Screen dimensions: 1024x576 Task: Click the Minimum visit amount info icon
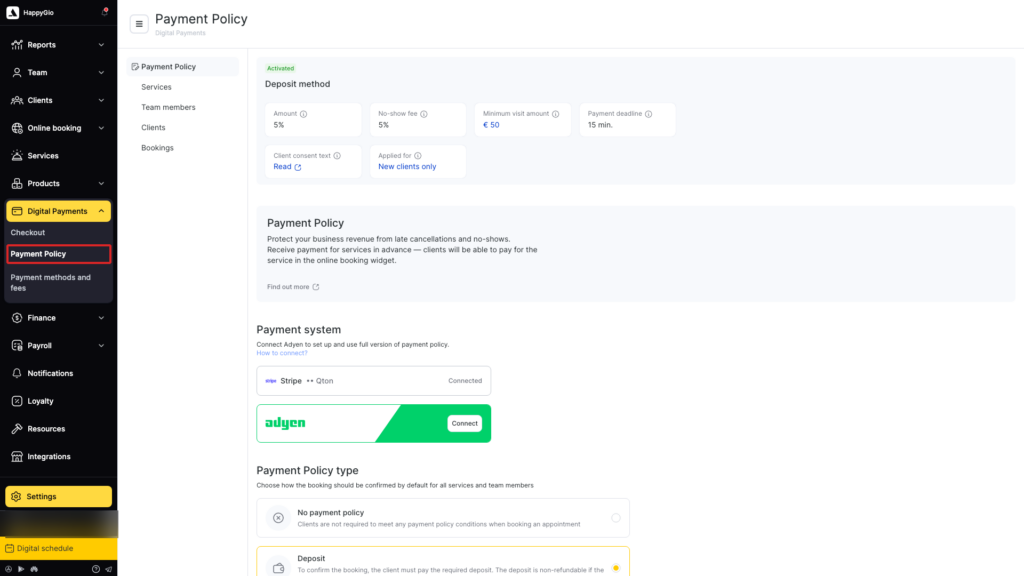pyautogui.click(x=556, y=114)
